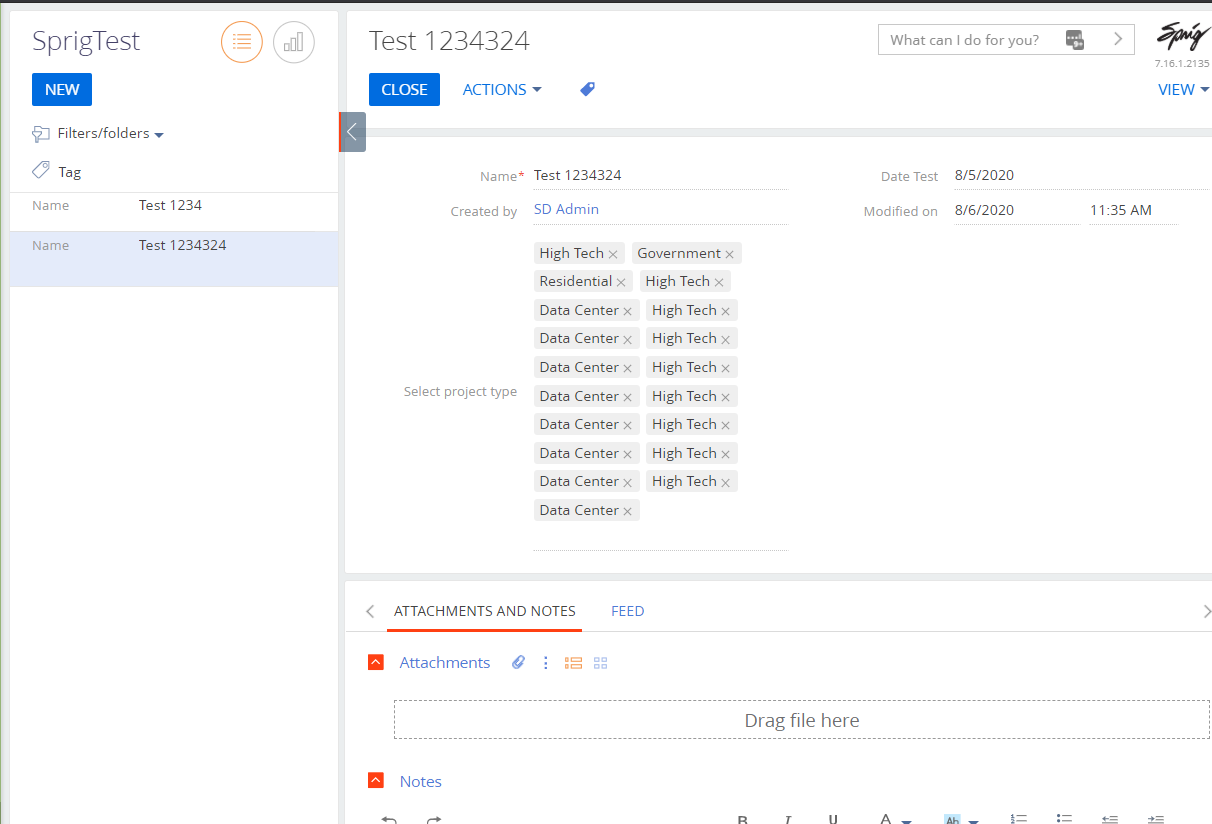
Task: Switch to list view in SprigTest section
Action: click(241, 42)
